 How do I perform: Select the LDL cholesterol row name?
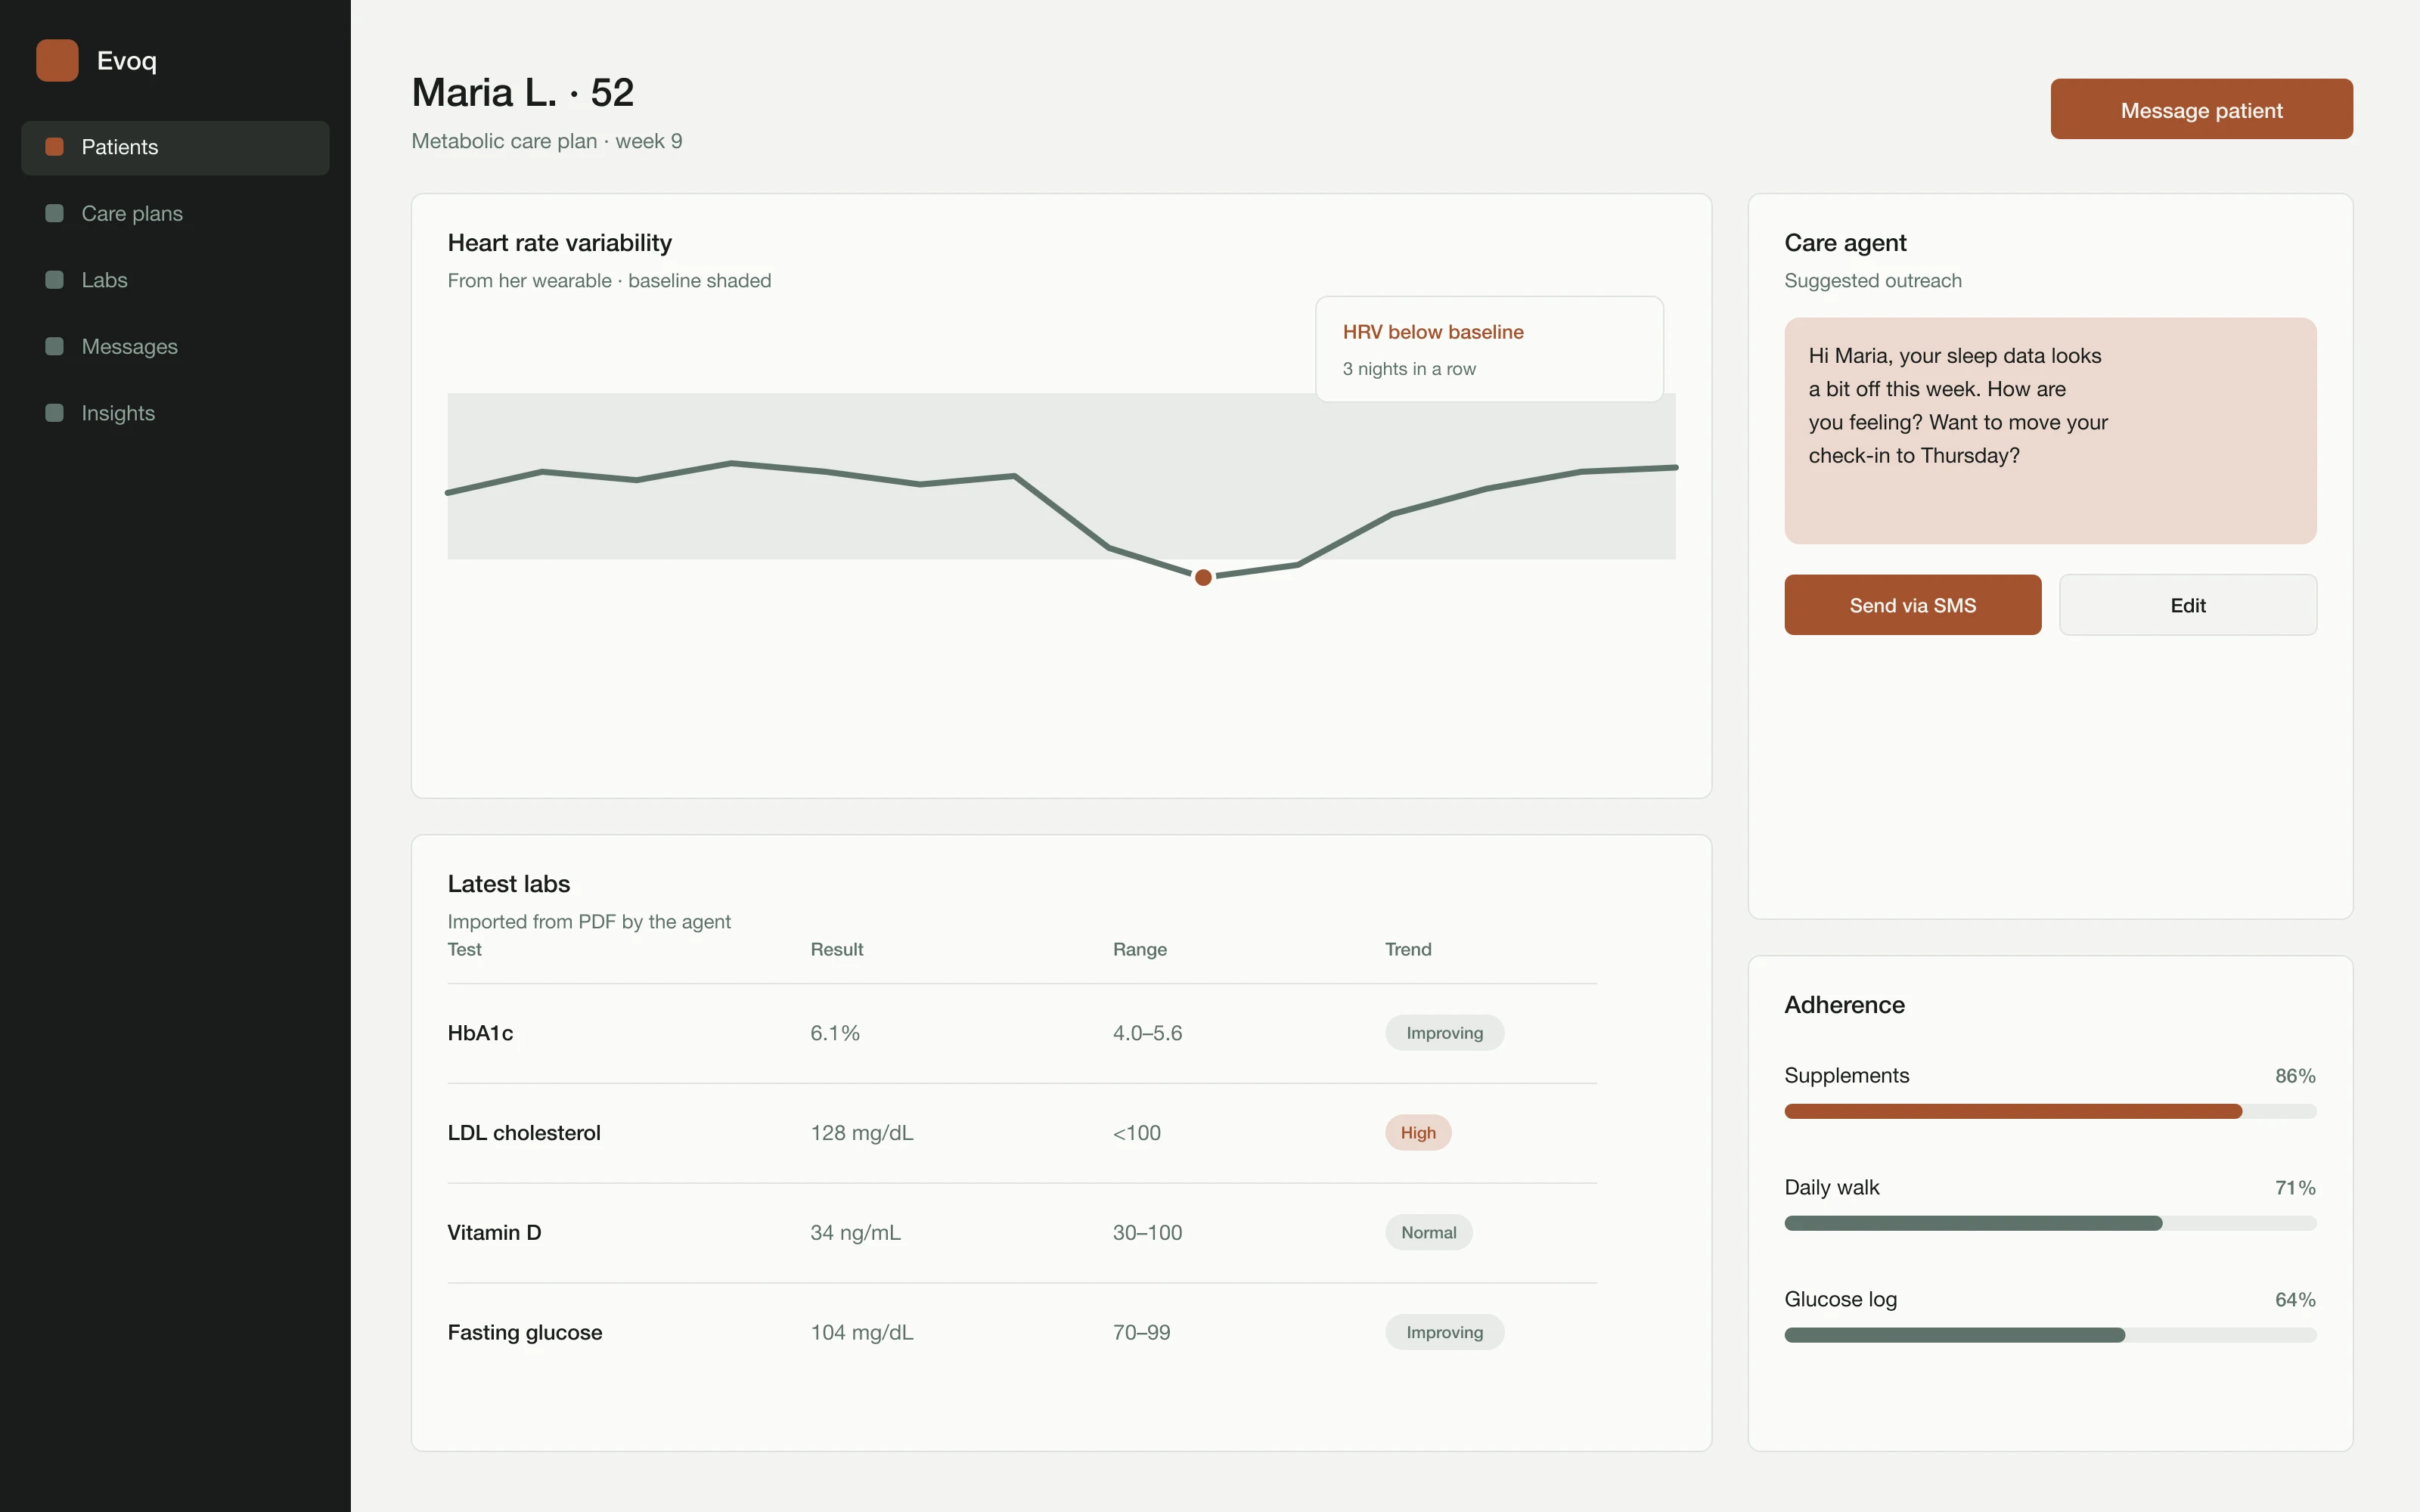click(524, 1133)
